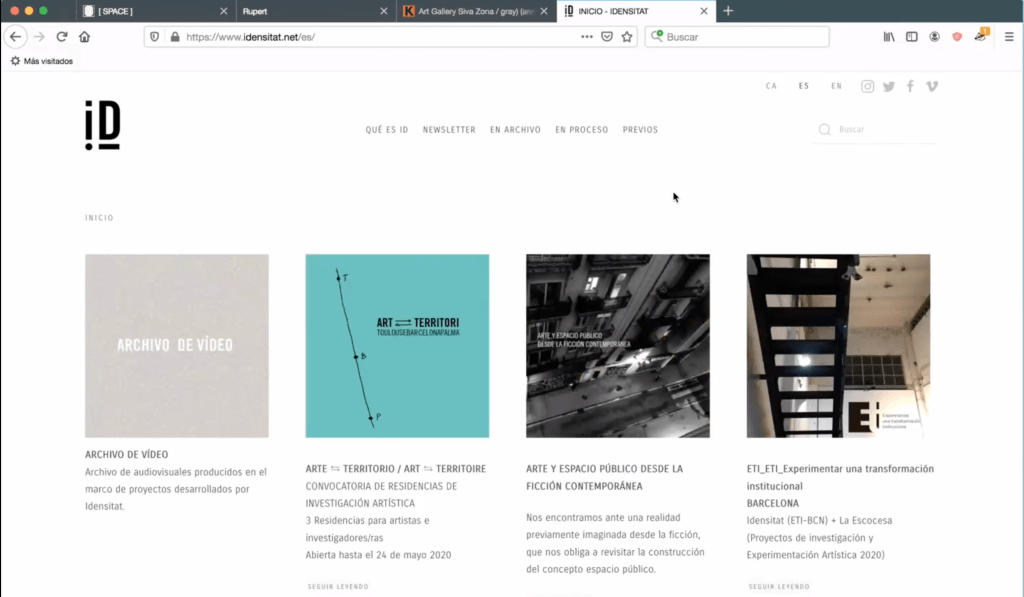Open the Vimeo icon link
Viewport: 1024px width, 597px height.
[932, 86]
